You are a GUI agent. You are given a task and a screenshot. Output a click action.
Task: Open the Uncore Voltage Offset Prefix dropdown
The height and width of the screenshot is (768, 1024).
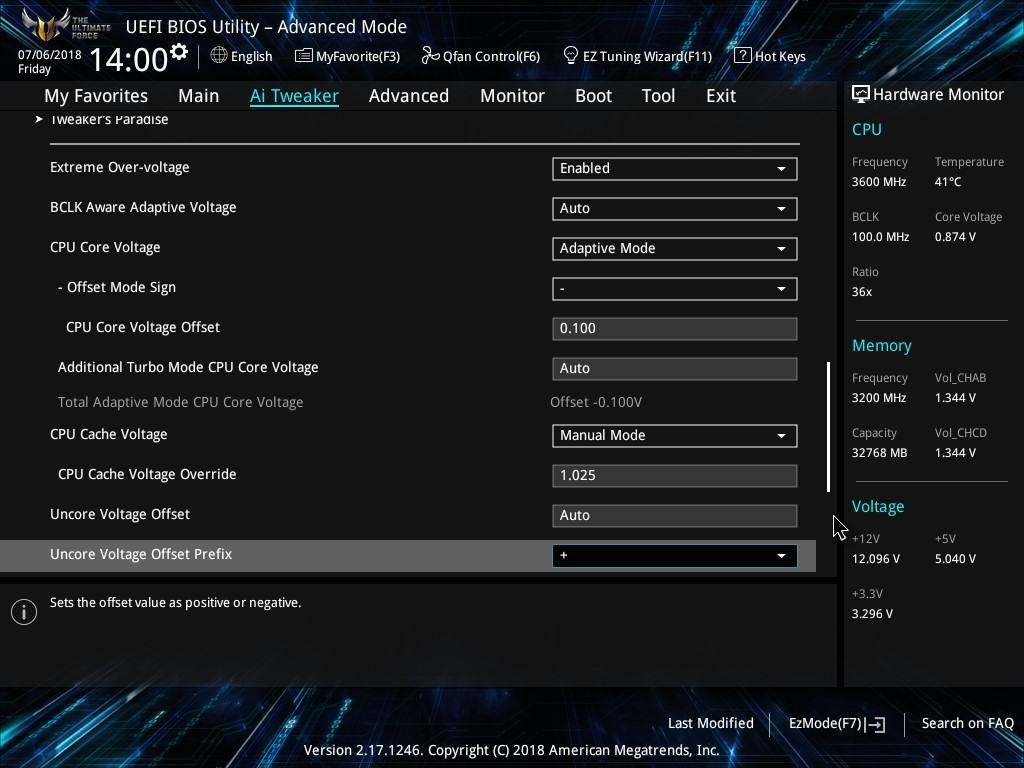[x=675, y=556]
